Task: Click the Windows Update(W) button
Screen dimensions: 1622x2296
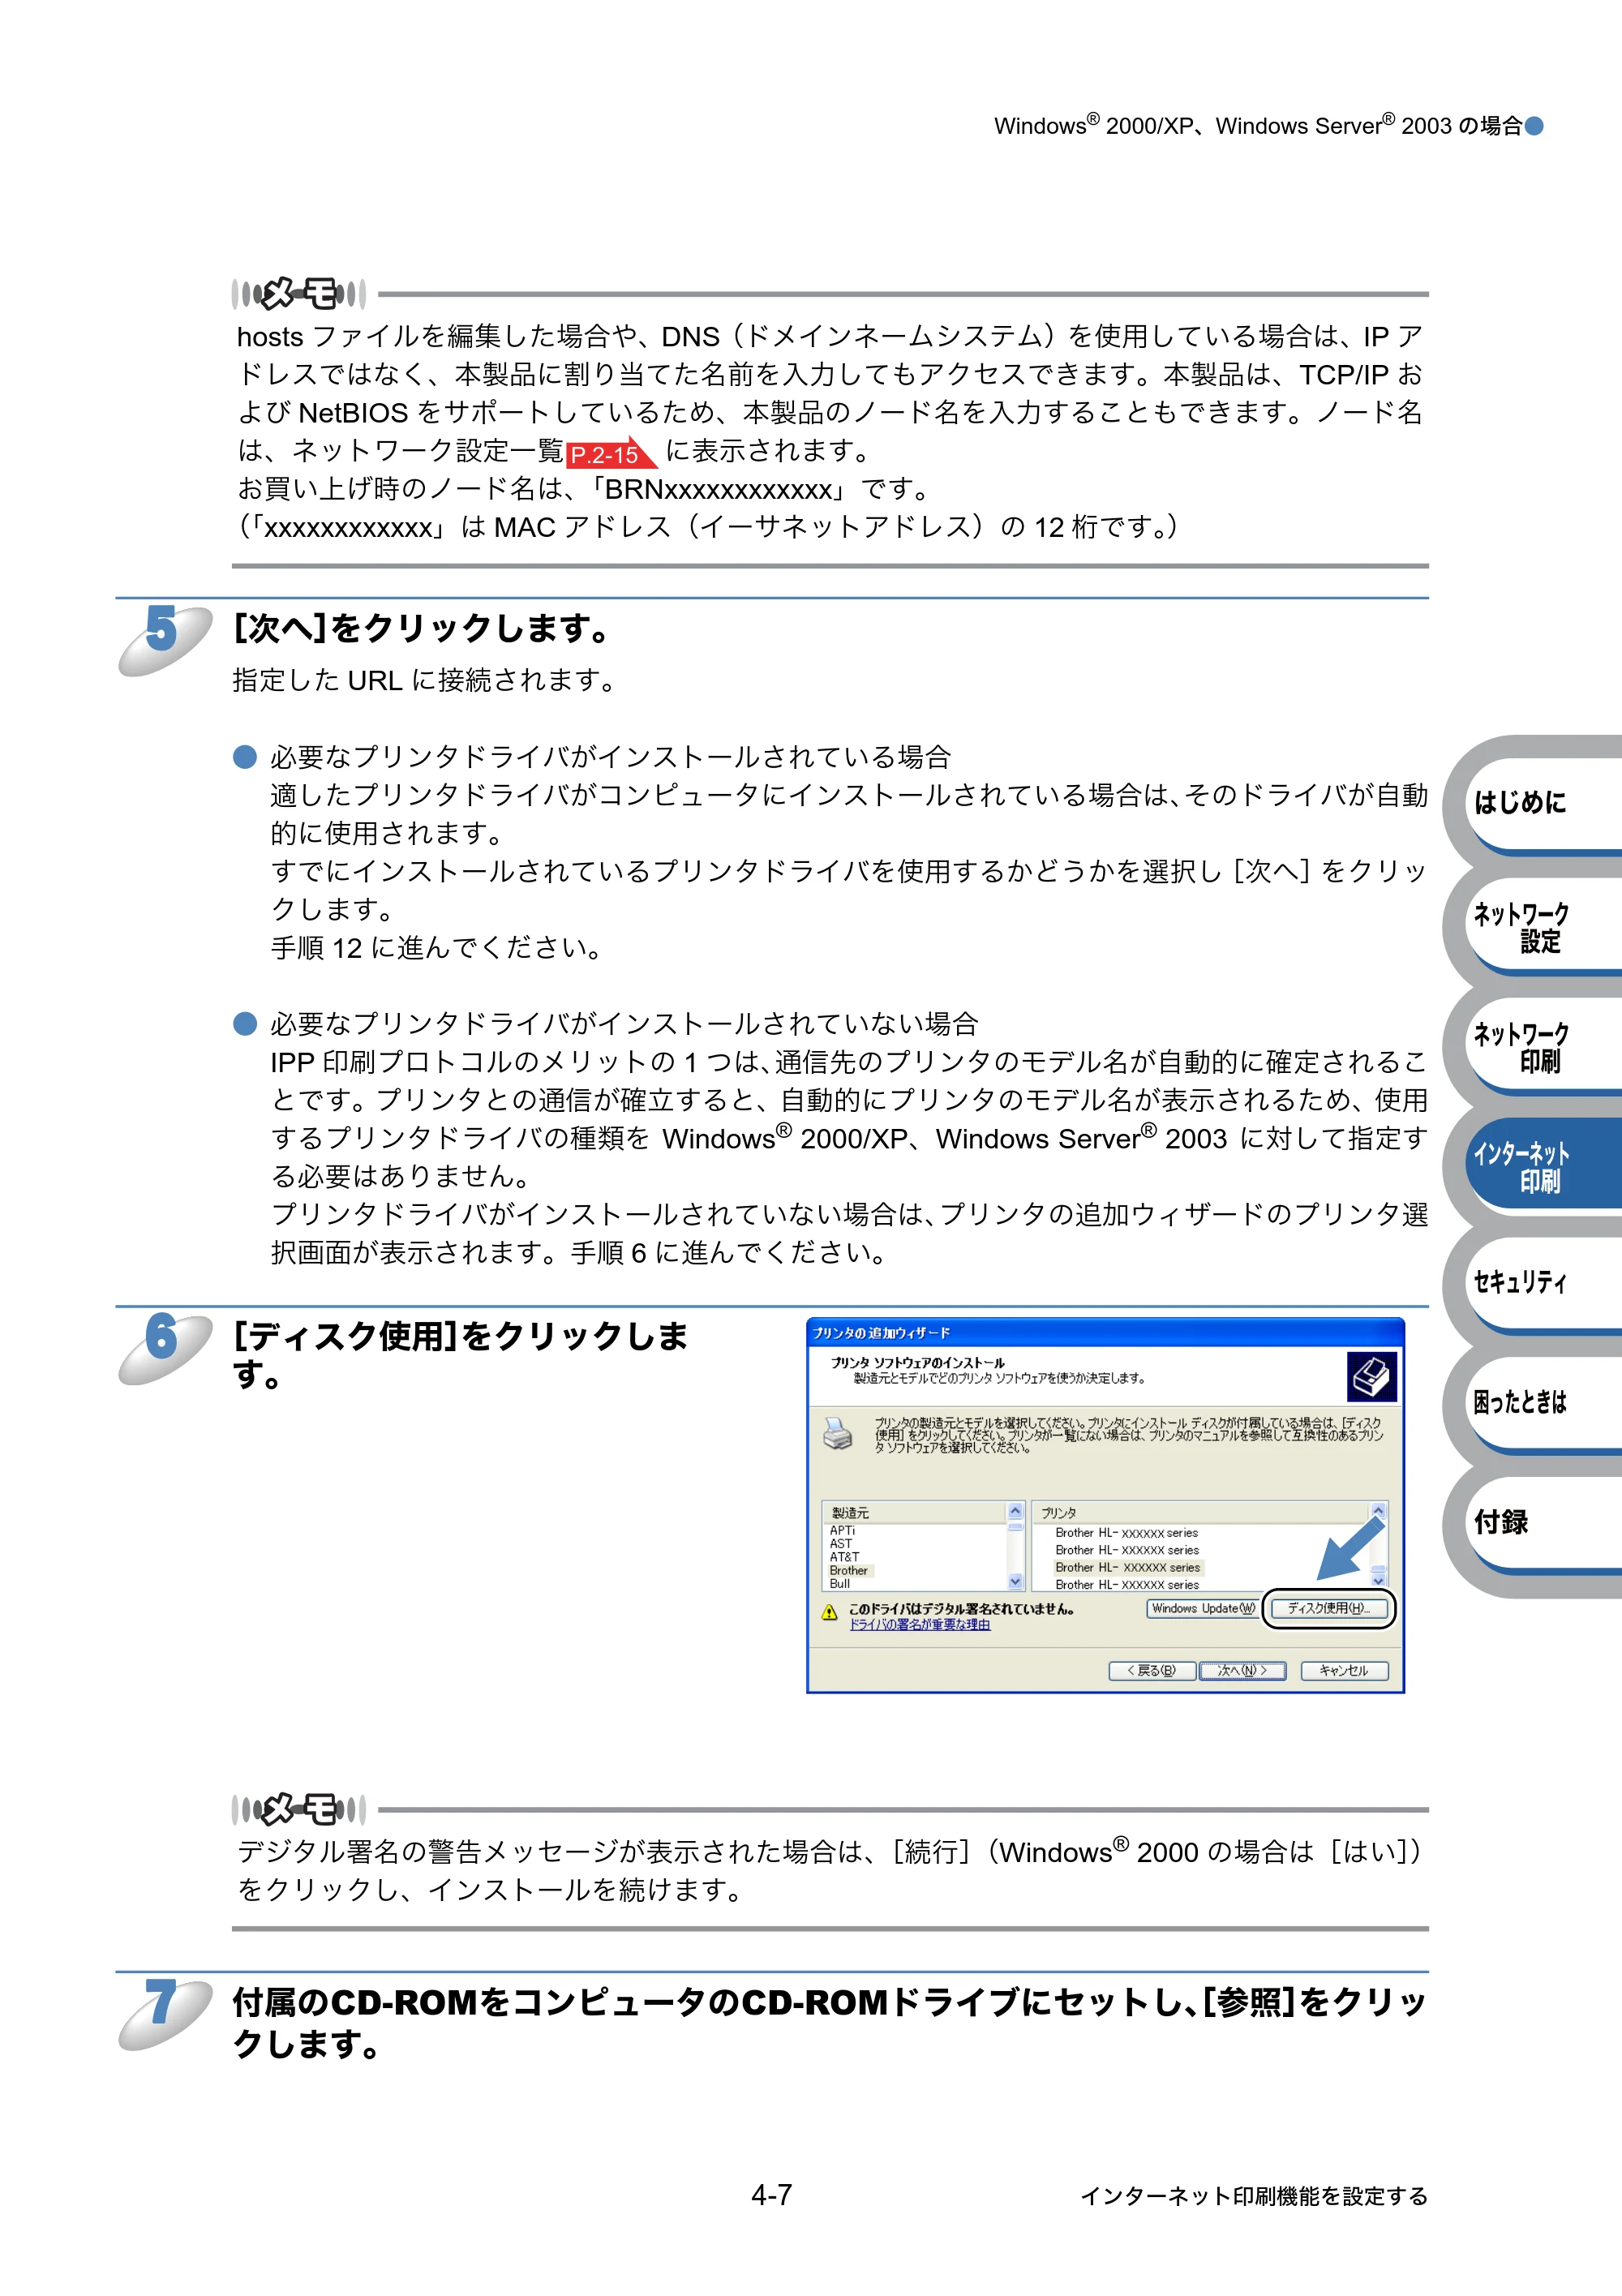Action: pos(1201,1608)
